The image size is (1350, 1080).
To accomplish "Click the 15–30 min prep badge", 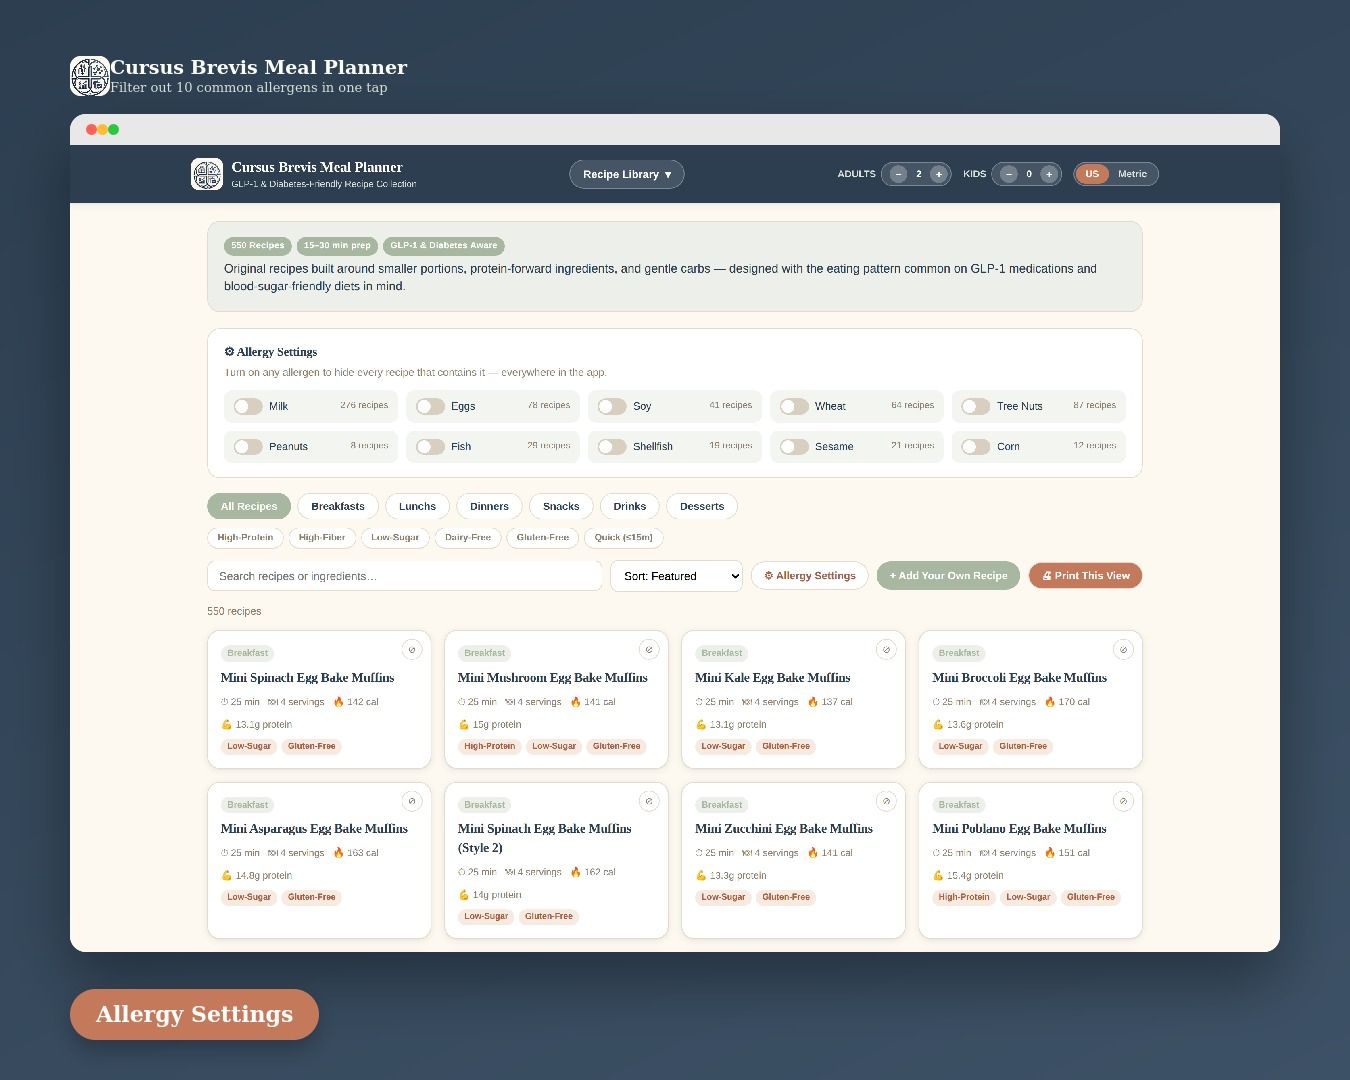I will (337, 246).
